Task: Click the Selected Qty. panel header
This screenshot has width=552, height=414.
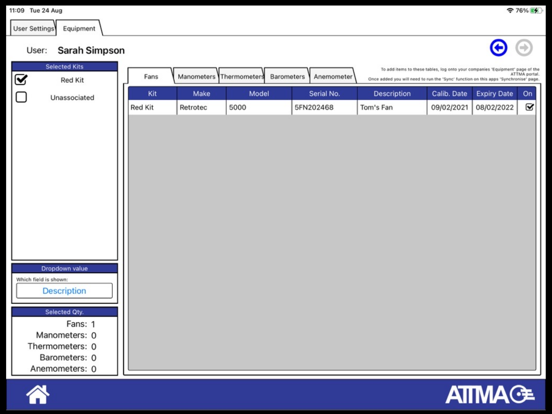Action: 64,312
